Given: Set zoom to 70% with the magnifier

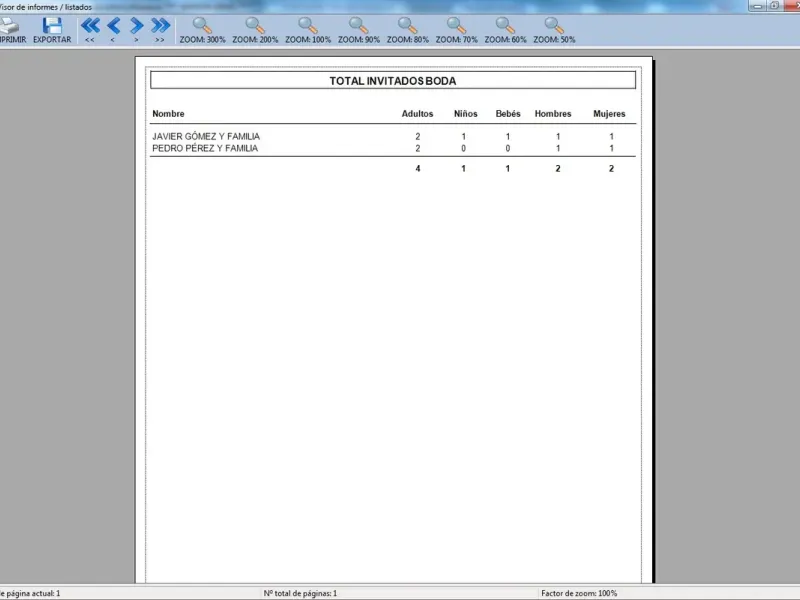Looking at the screenshot, I should [457, 26].
